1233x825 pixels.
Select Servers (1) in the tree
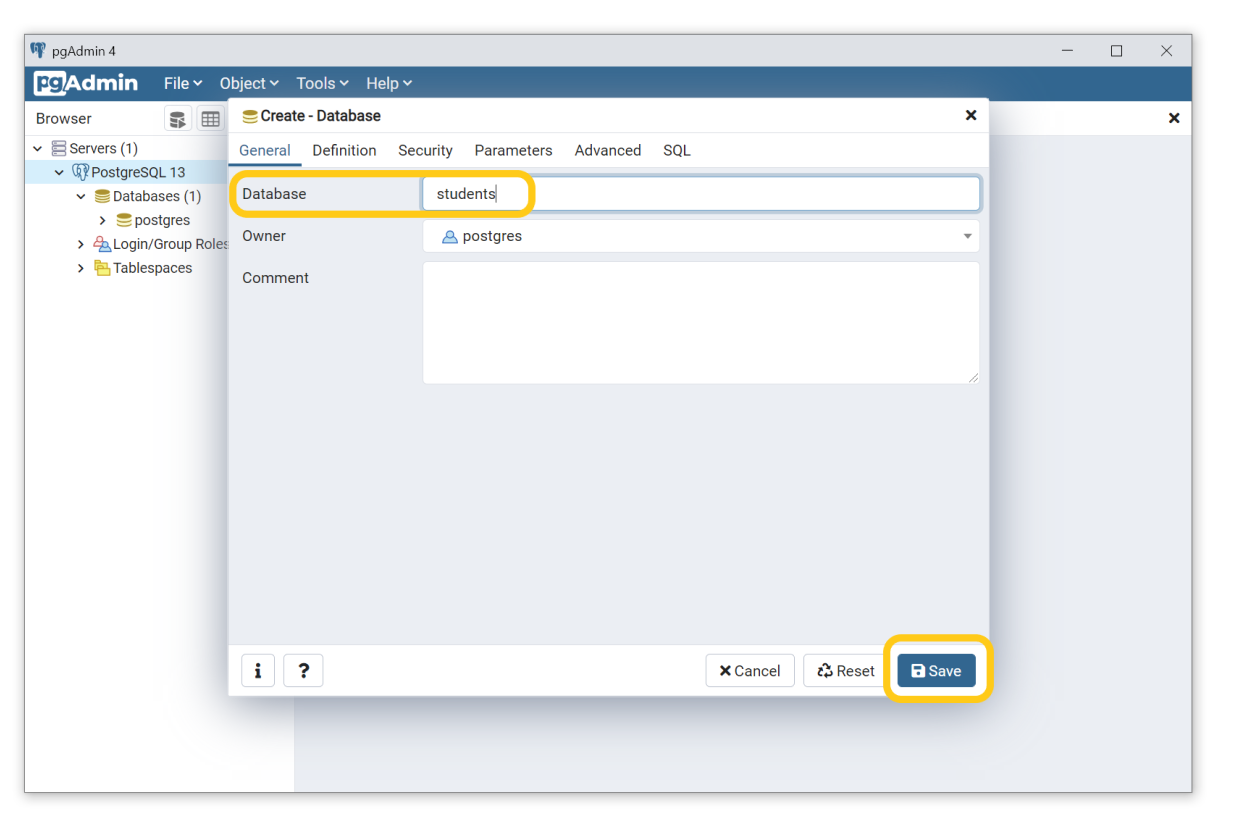(x=103, y=148)
